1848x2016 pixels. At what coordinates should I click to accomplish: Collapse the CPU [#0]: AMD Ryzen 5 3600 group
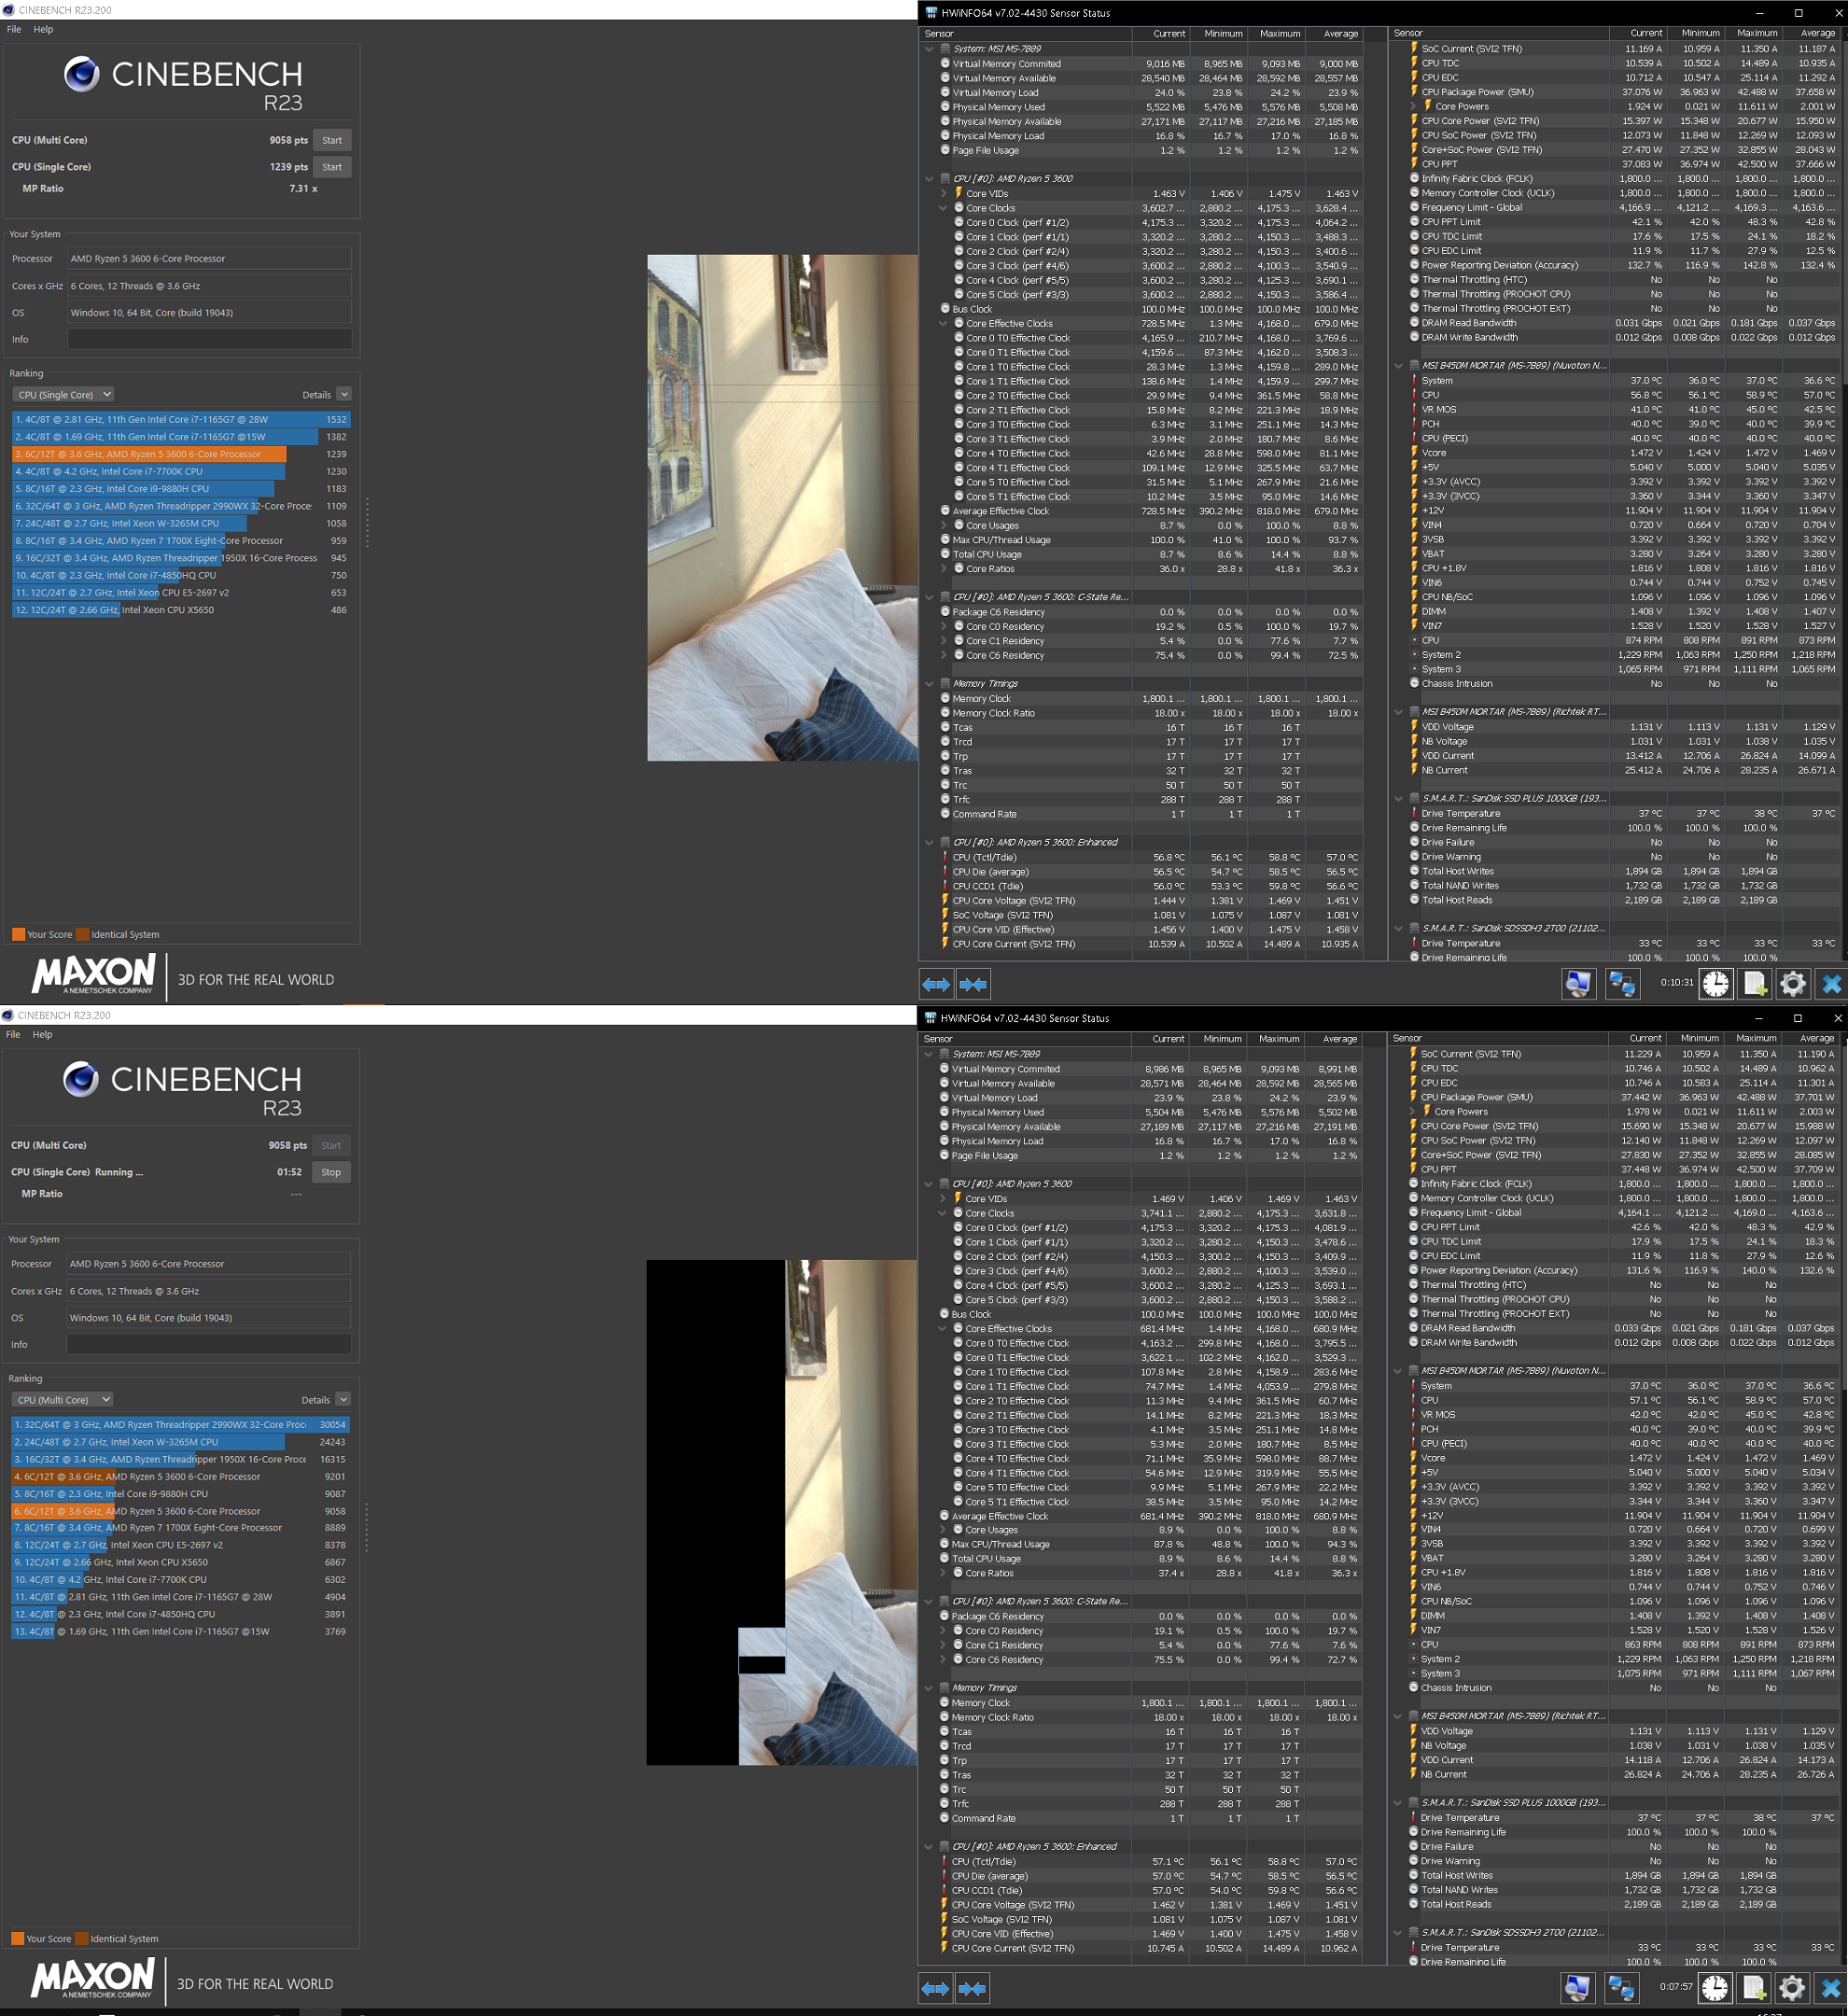(930, 178)
